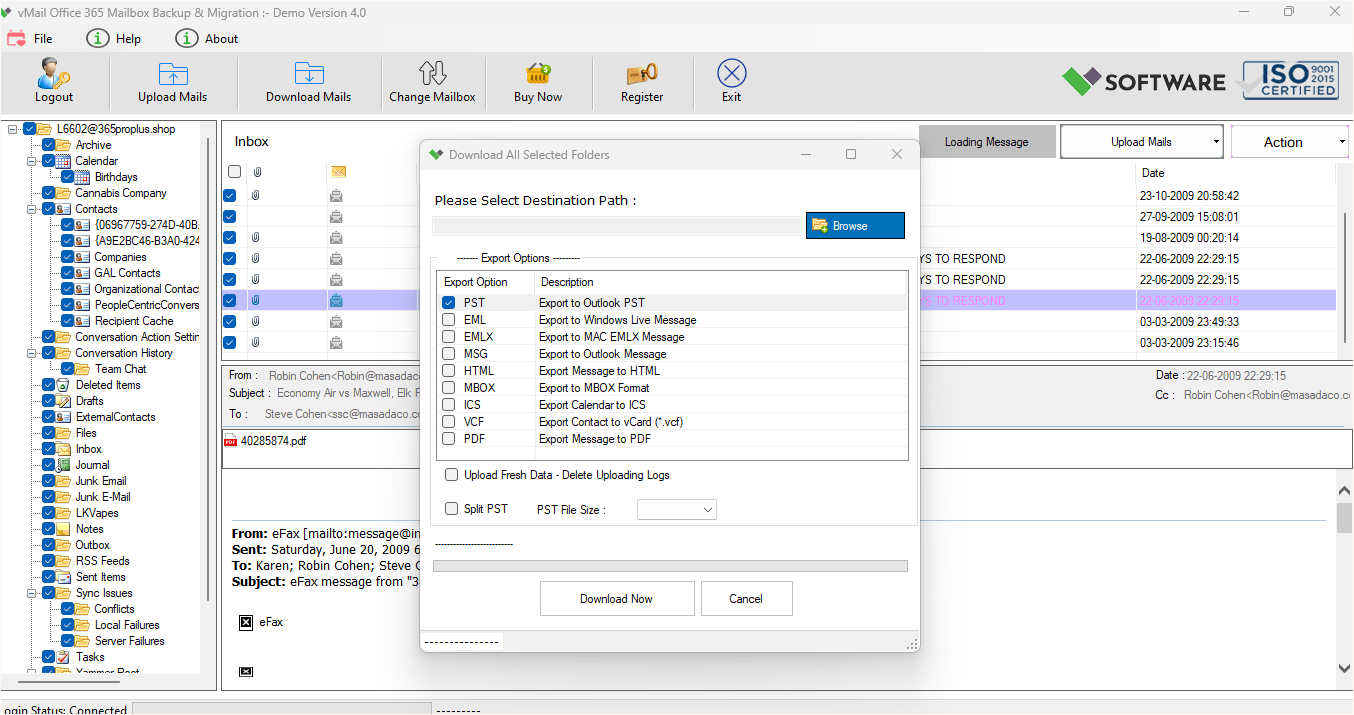Viewport: 1354px width, 715px height.
Task: Click the Download Now button
Action: [617, 599]
